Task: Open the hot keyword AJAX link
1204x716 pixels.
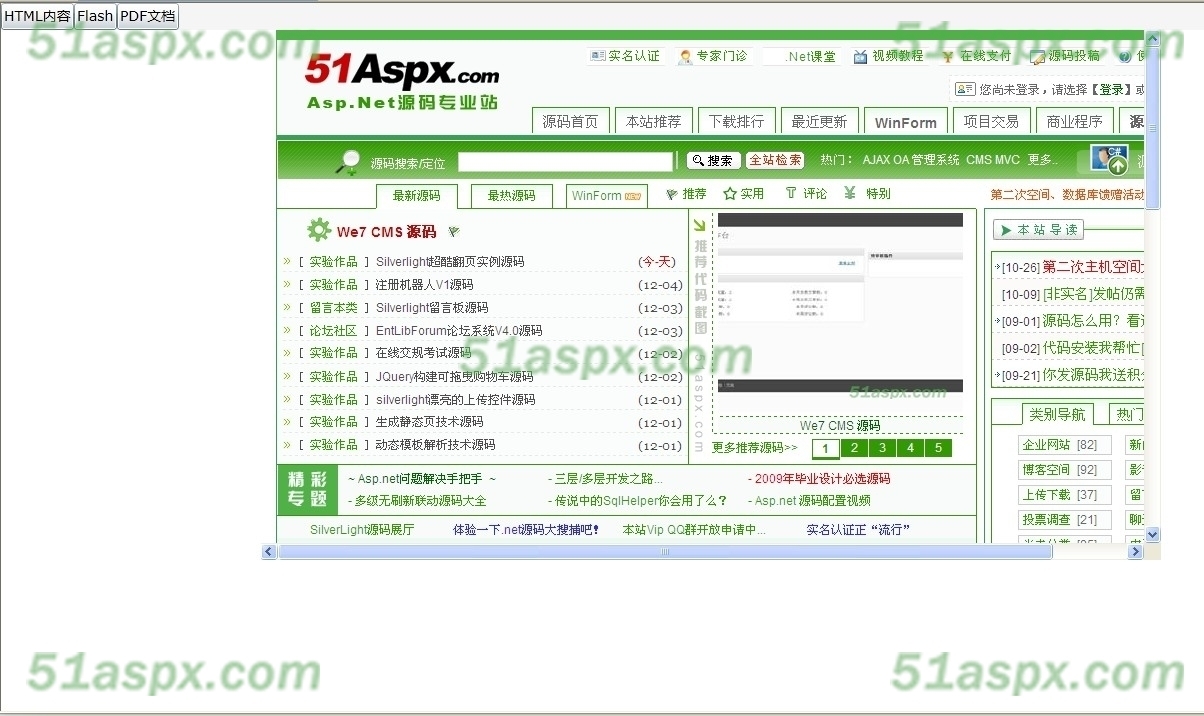Action: tap(877, 160)
